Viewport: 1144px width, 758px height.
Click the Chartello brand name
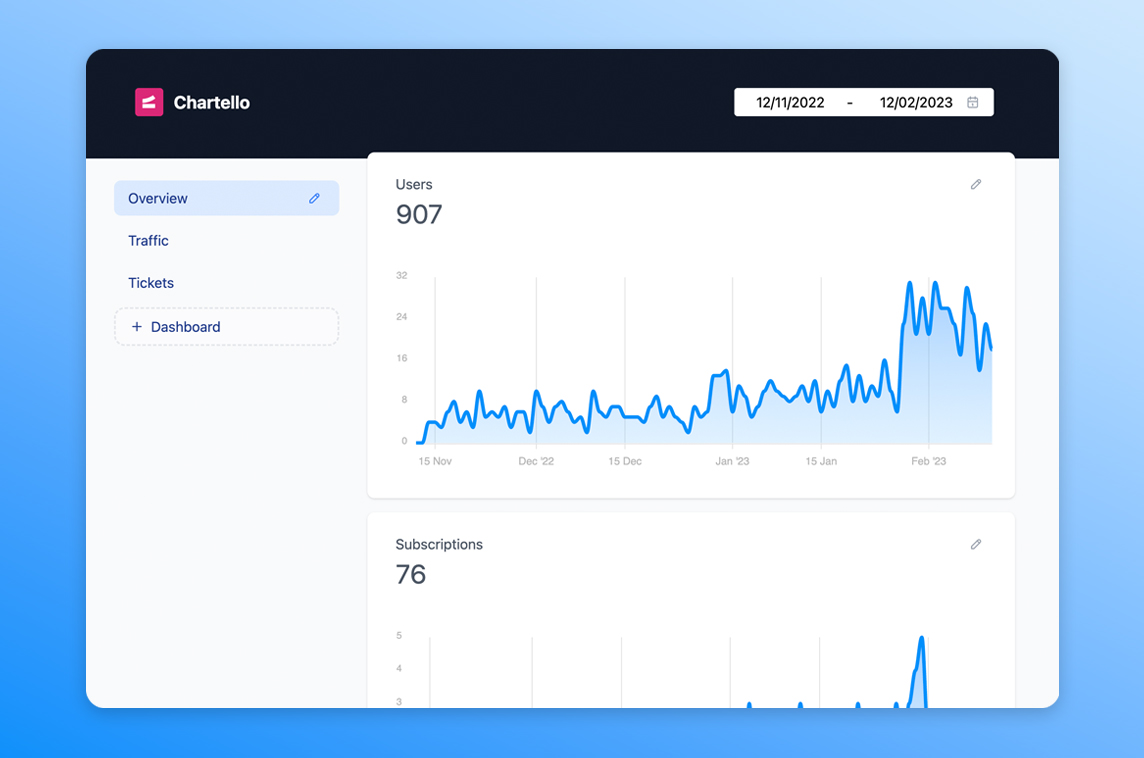211,102
